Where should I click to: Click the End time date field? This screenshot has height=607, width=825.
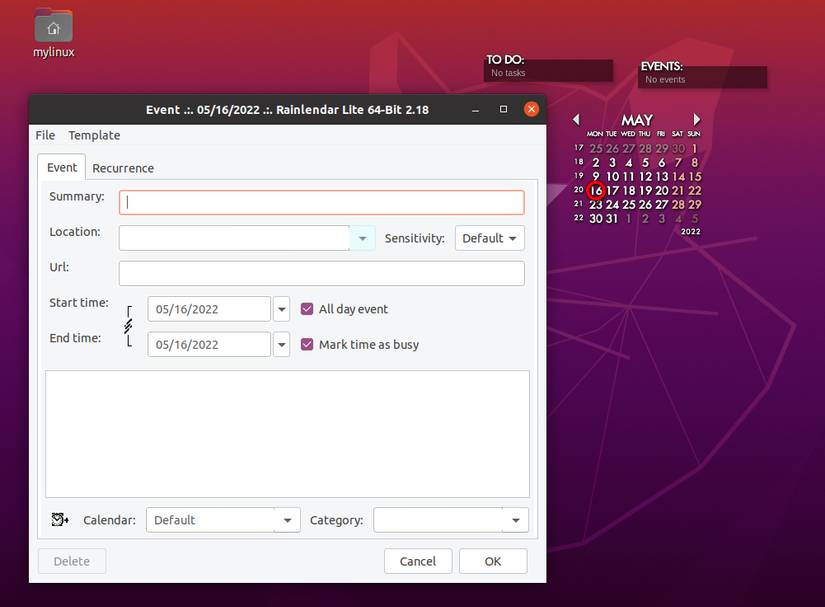click(209, 345)
